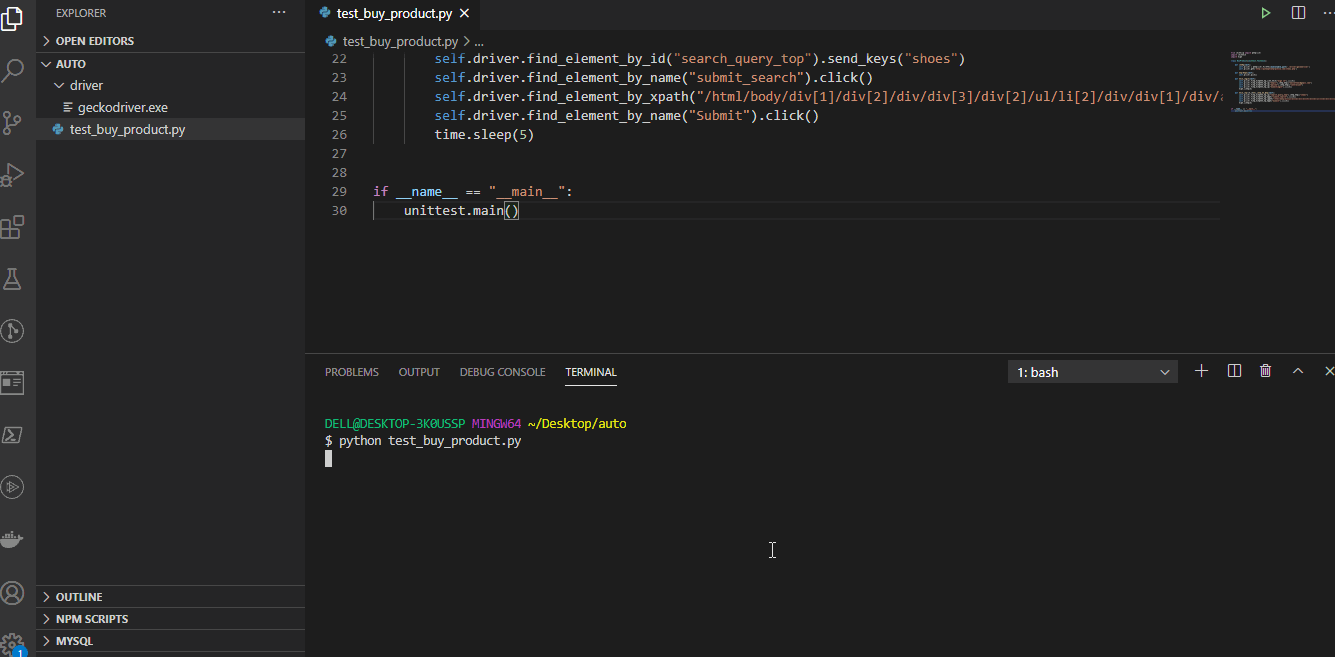Kill the terminal using the trash icon

coord(1265,370)
